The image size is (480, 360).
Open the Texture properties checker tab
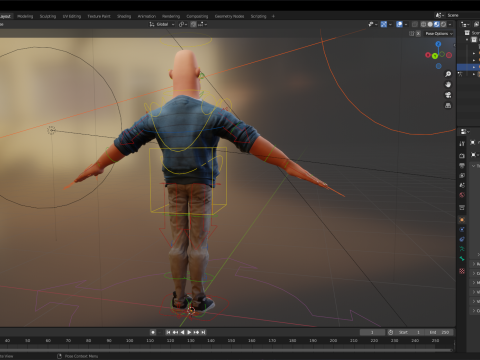pyautogui.click(x=462, y=271)
